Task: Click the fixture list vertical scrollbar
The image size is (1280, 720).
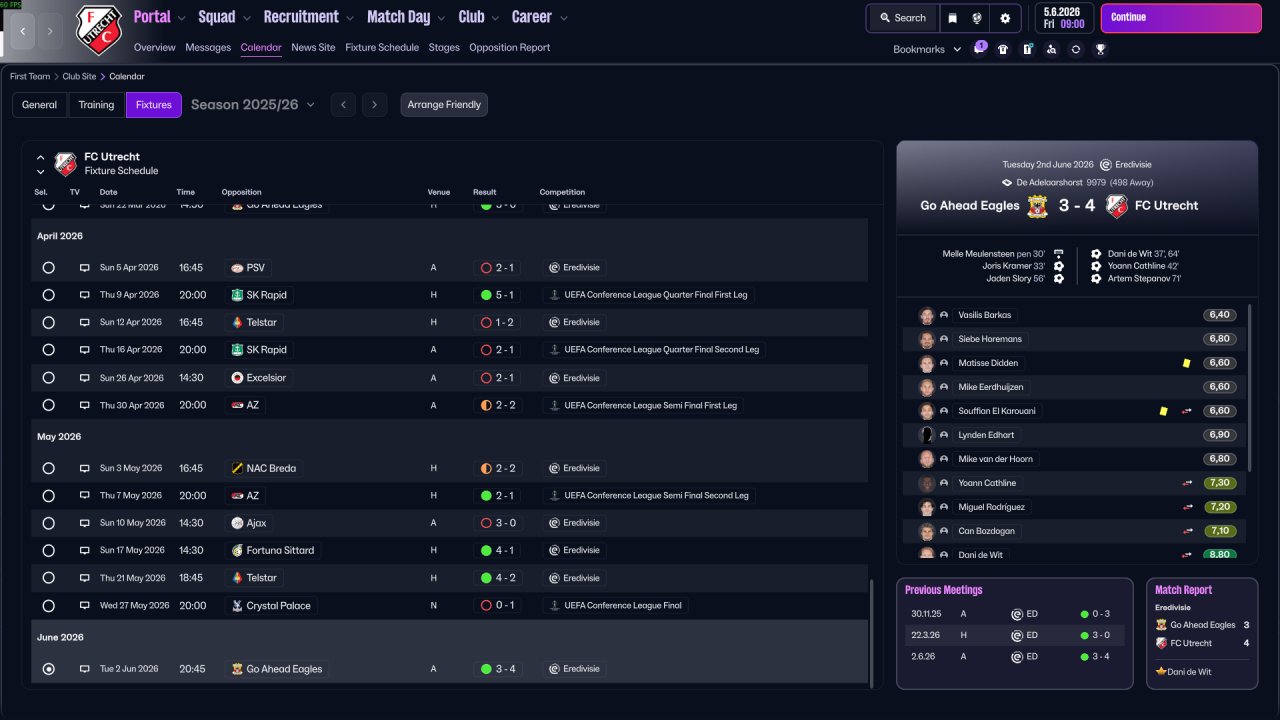Action: coord(872,633)
